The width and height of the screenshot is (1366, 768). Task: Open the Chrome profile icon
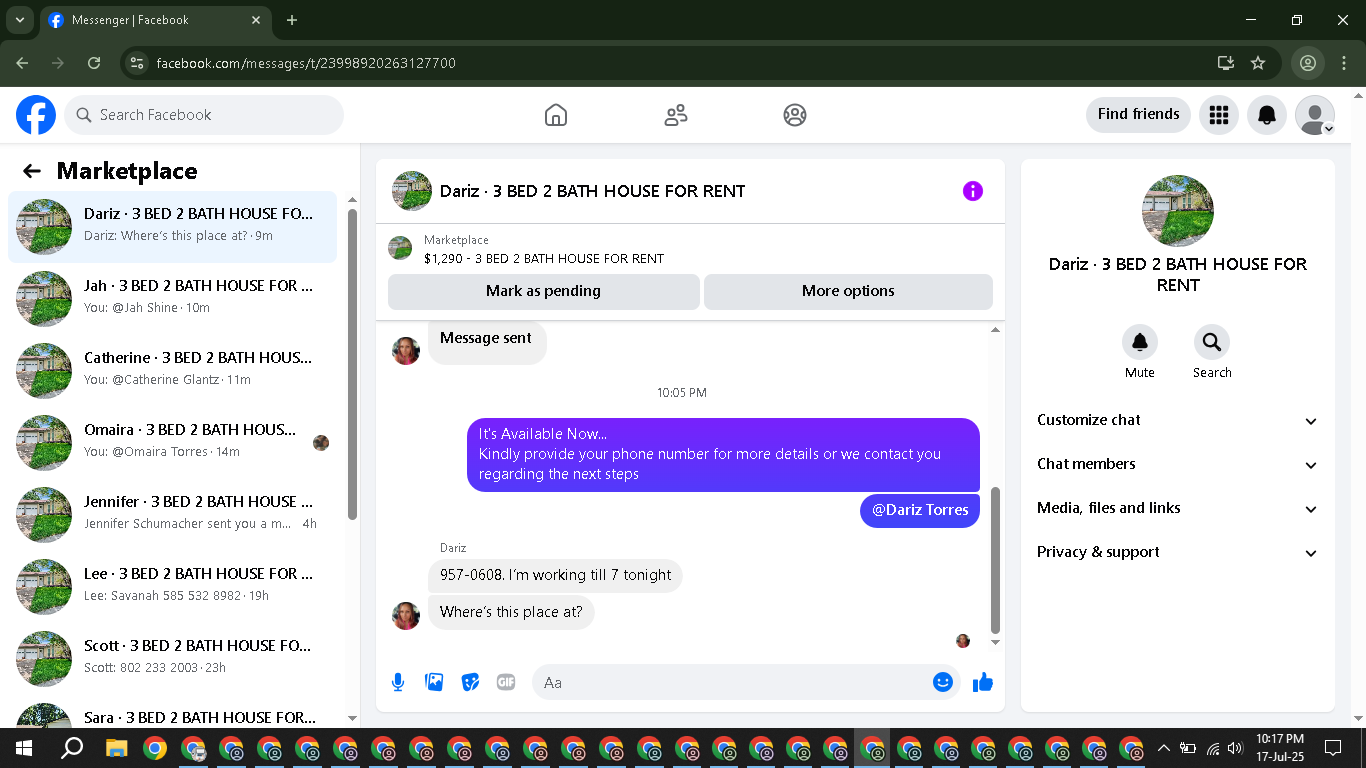click(1307, 63)
